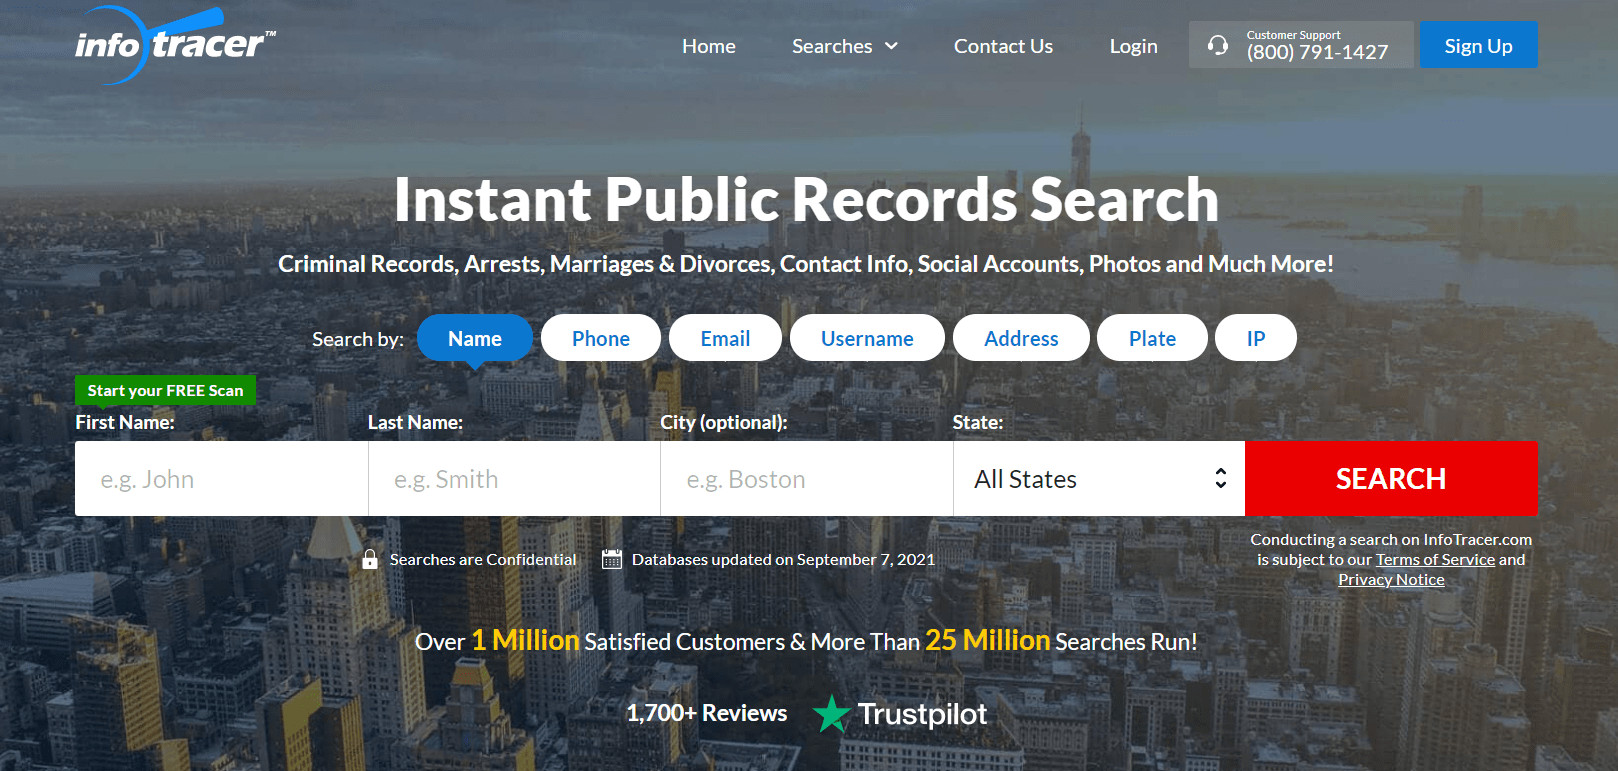
Task: Click the Instant Public Records Search heading
Action: 806,199
